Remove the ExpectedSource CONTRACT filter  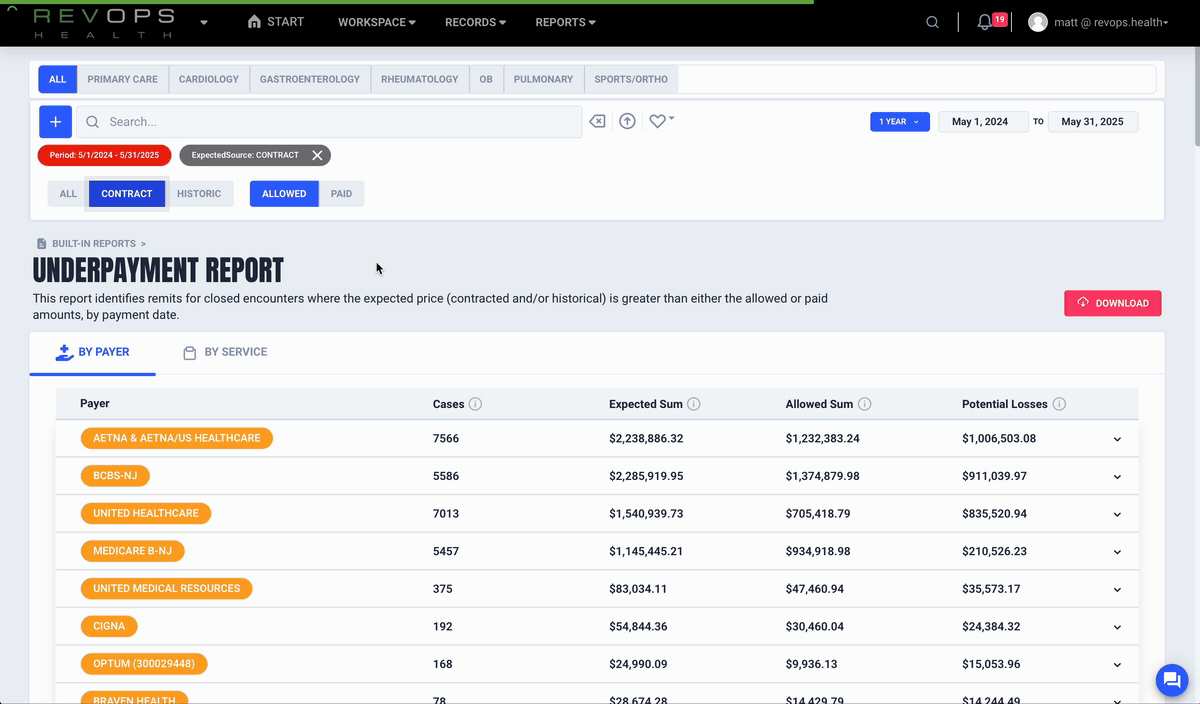pos(317,155)
